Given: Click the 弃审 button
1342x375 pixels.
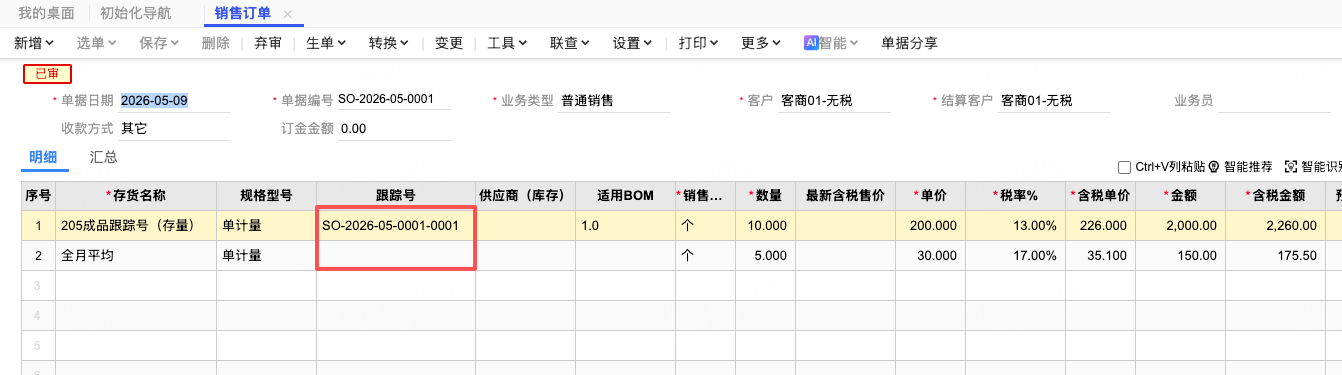Looking at the screenshot, I should click(268, 43).
